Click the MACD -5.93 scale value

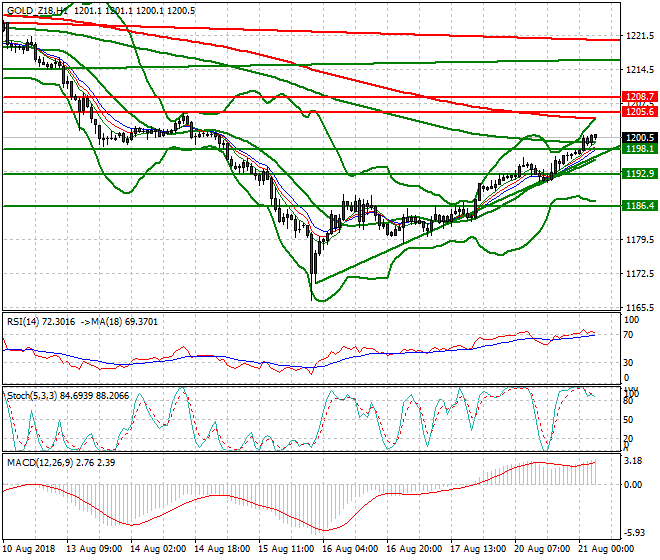(x=634, y=533)
